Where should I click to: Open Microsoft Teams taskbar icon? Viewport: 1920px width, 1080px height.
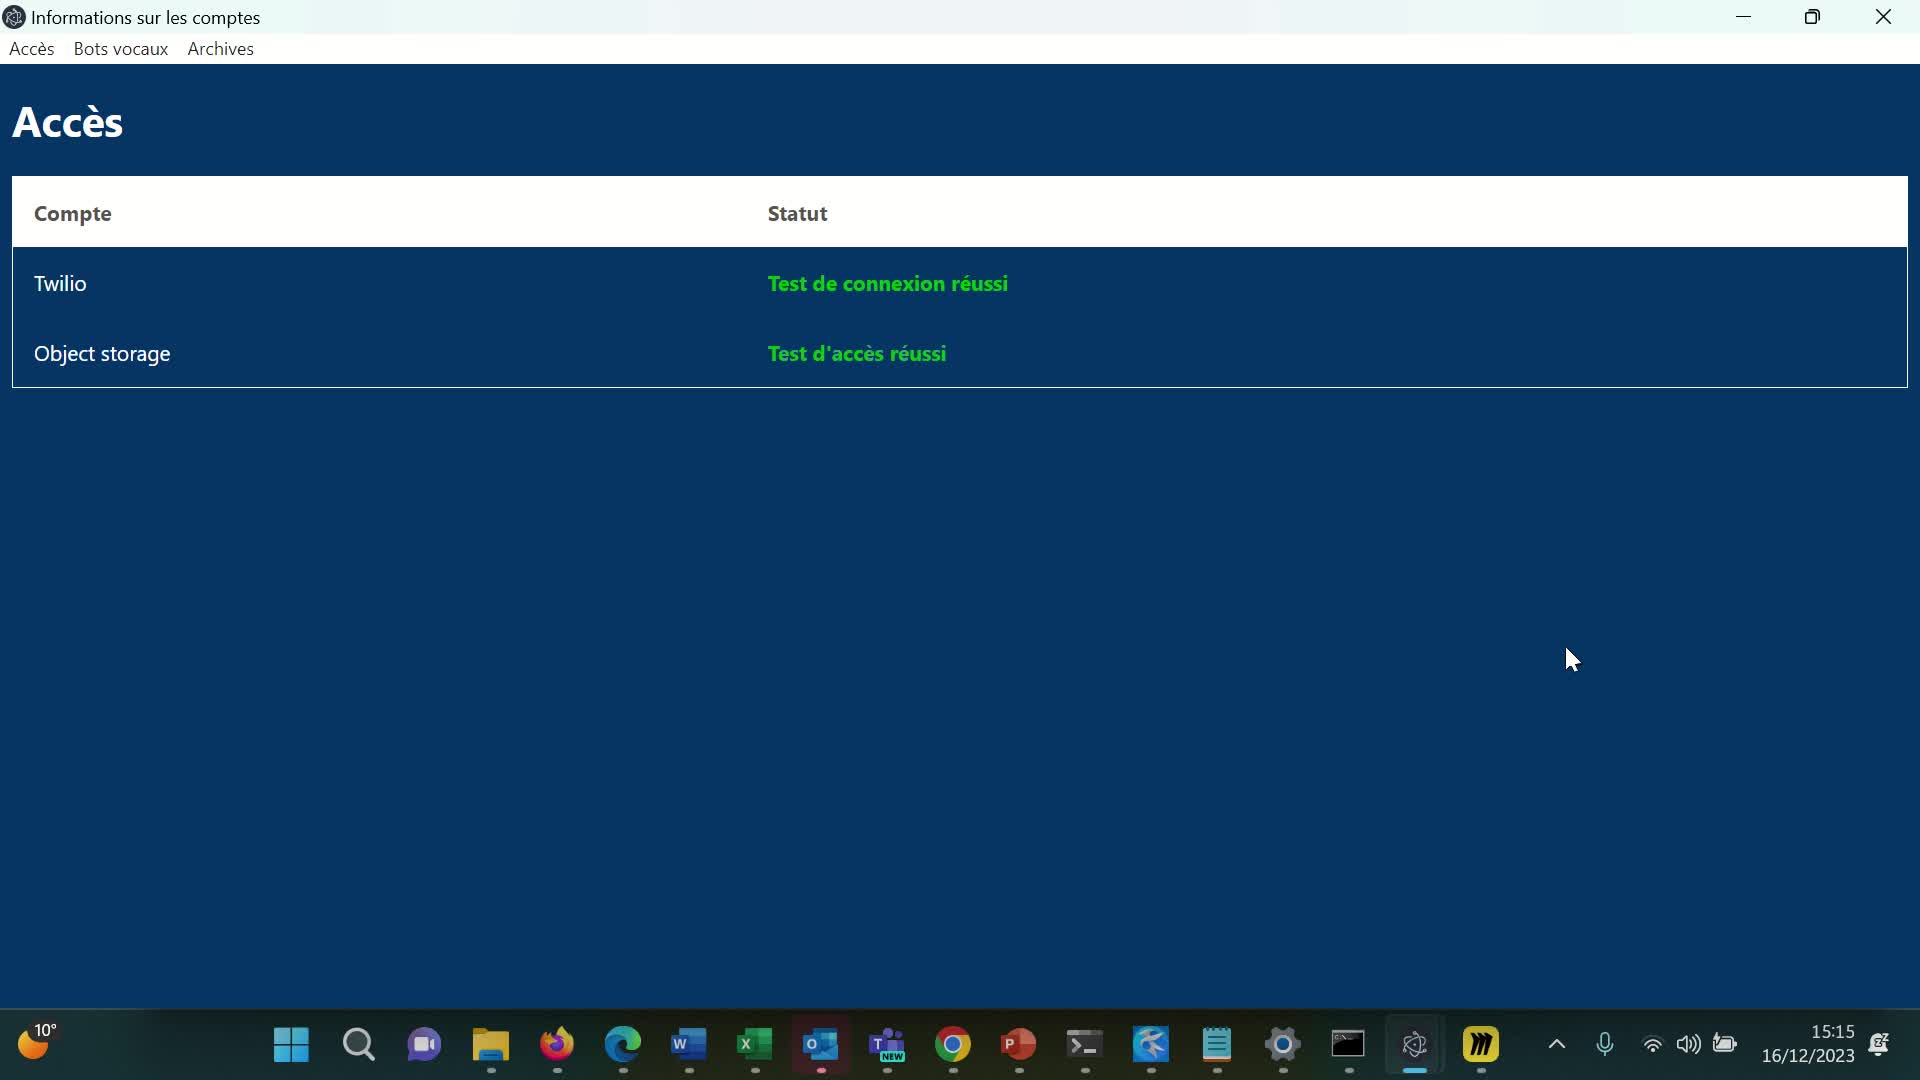(887, 1045)
